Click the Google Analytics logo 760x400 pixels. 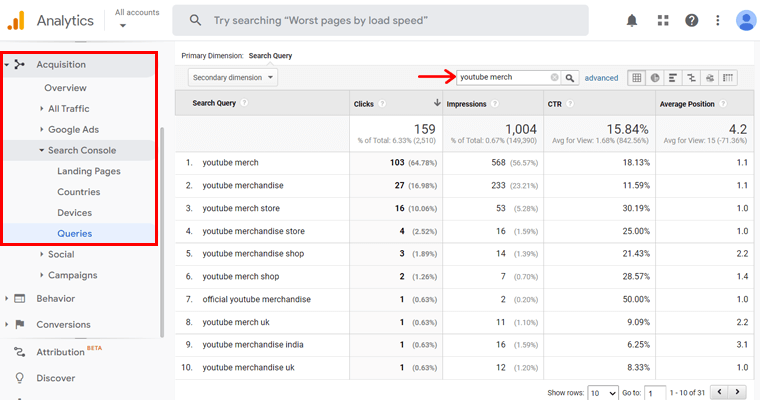pos(16,20)
